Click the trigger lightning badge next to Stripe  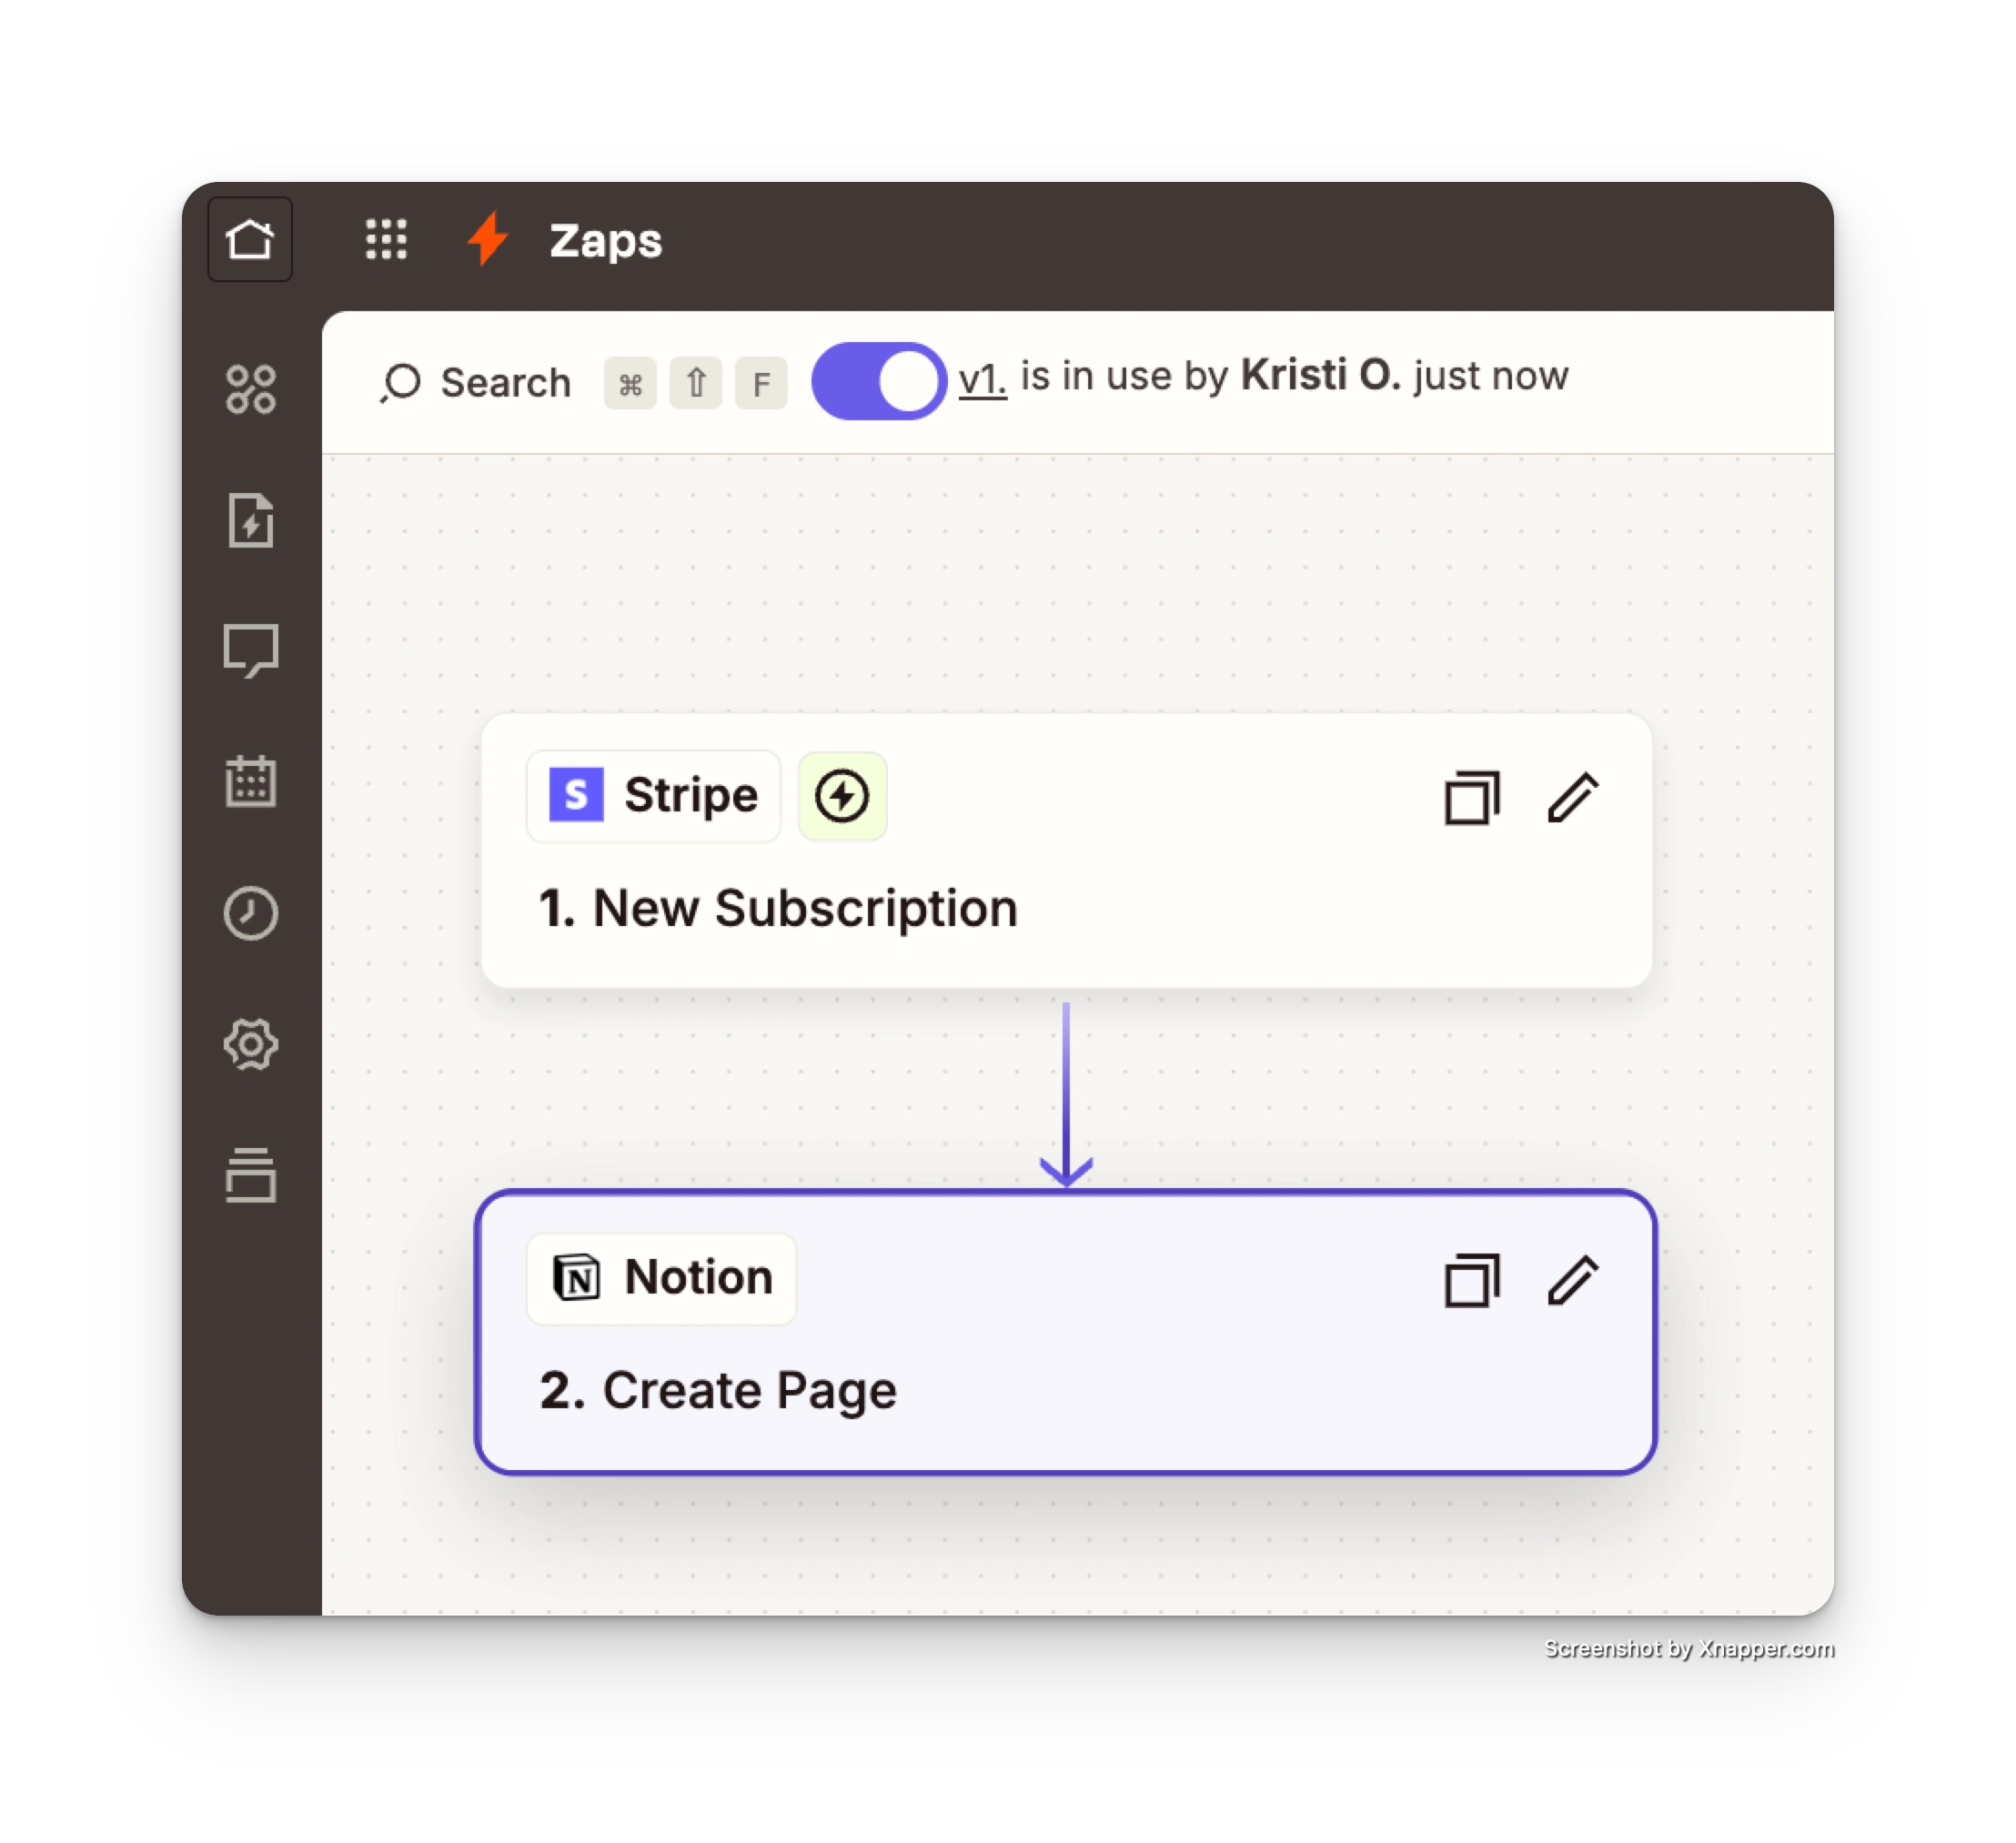tap(841, 796)
